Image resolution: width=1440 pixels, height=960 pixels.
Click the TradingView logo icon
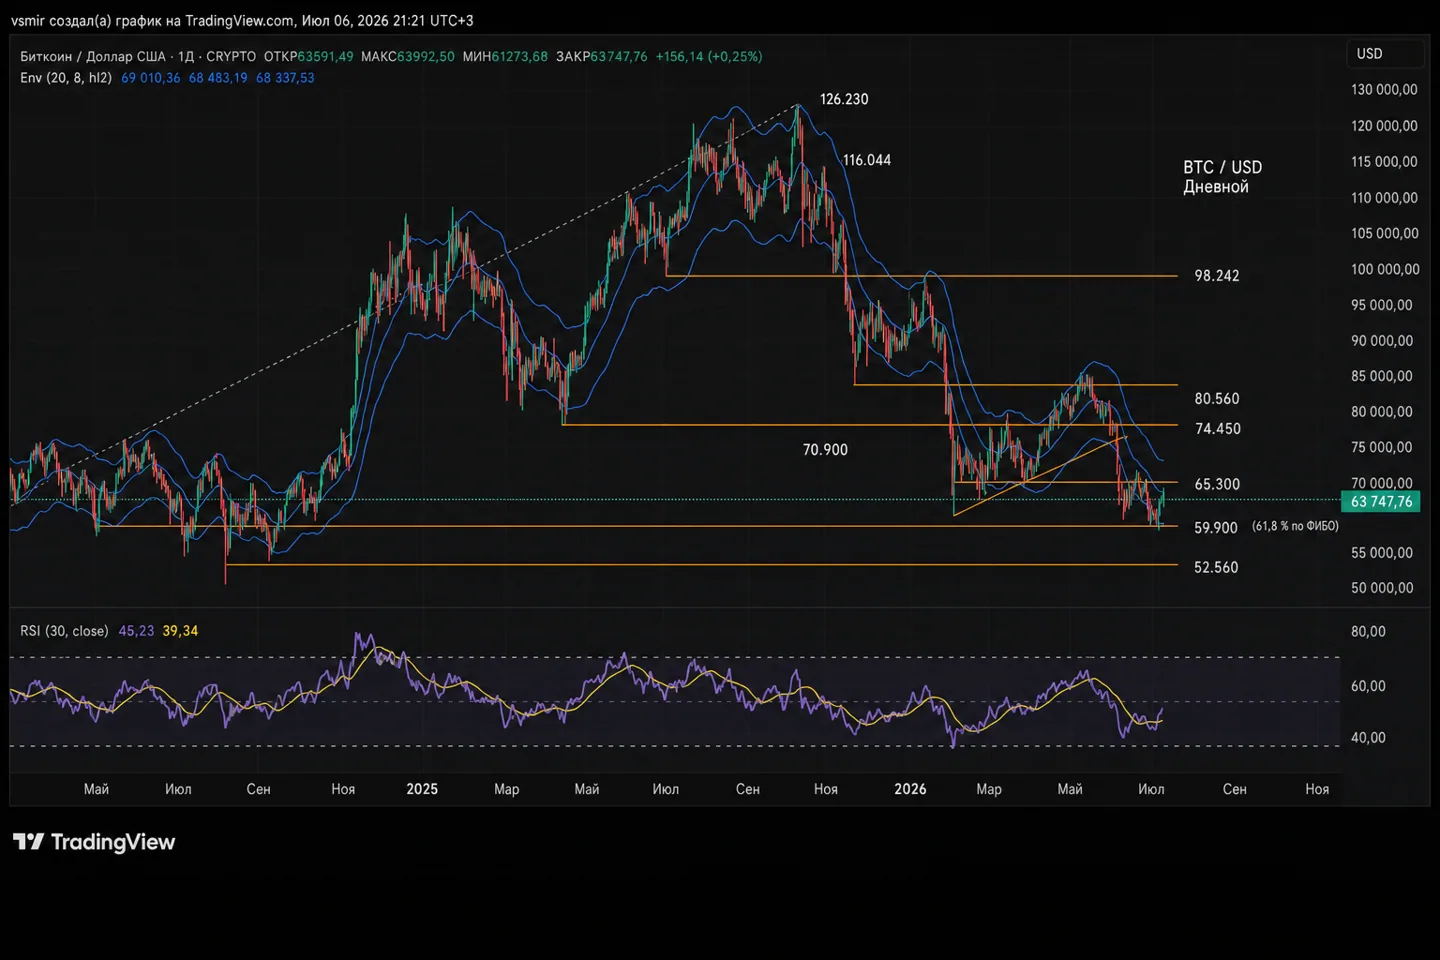click(x=28, y=842)
